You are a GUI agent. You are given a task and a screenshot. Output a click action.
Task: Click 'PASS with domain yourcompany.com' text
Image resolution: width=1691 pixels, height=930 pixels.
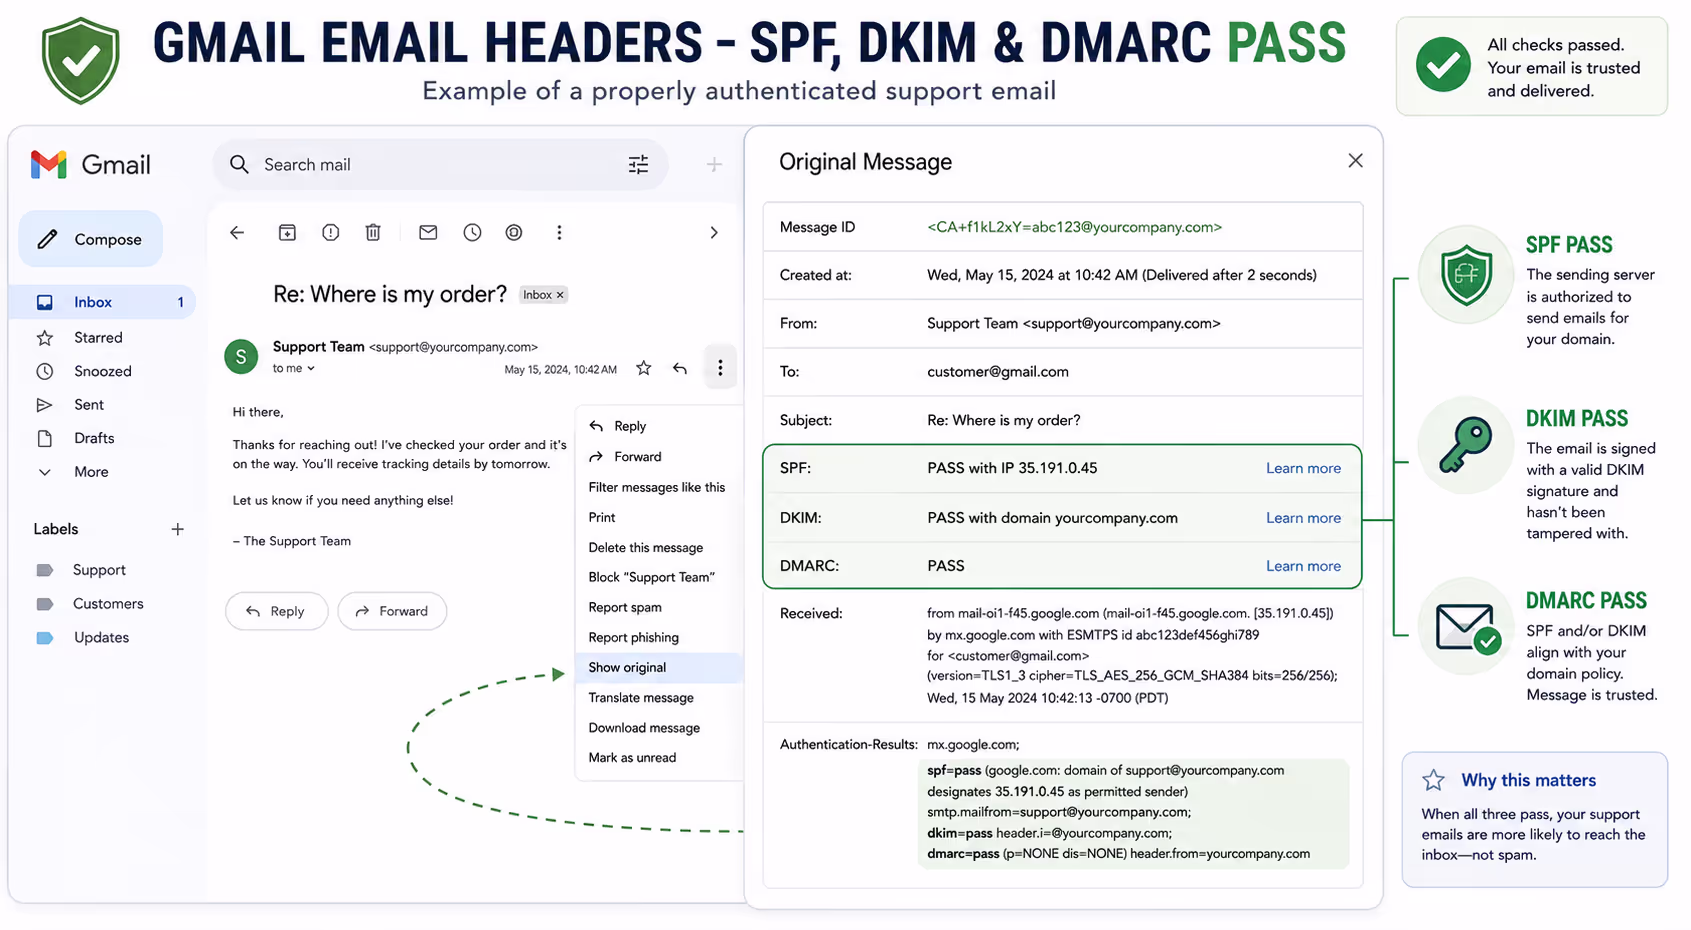pyautogui.click(x=1052, y=518)
